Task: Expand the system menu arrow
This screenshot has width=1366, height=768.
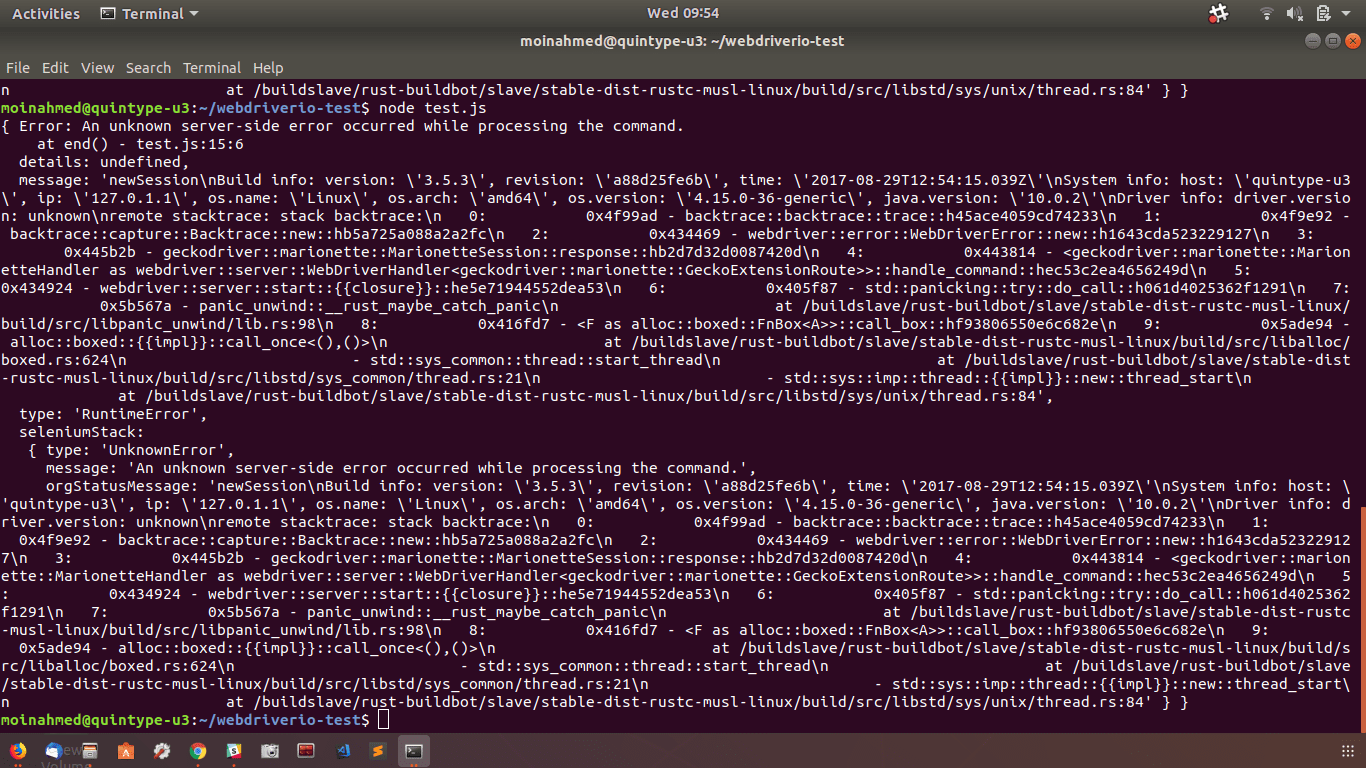Action: tap(1347, 14)
